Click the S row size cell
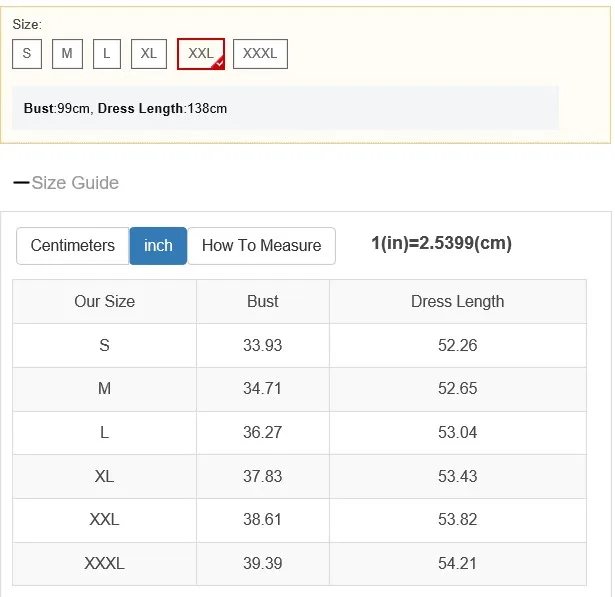This screenshot has width=615, height=597. (x=104, y=346)
